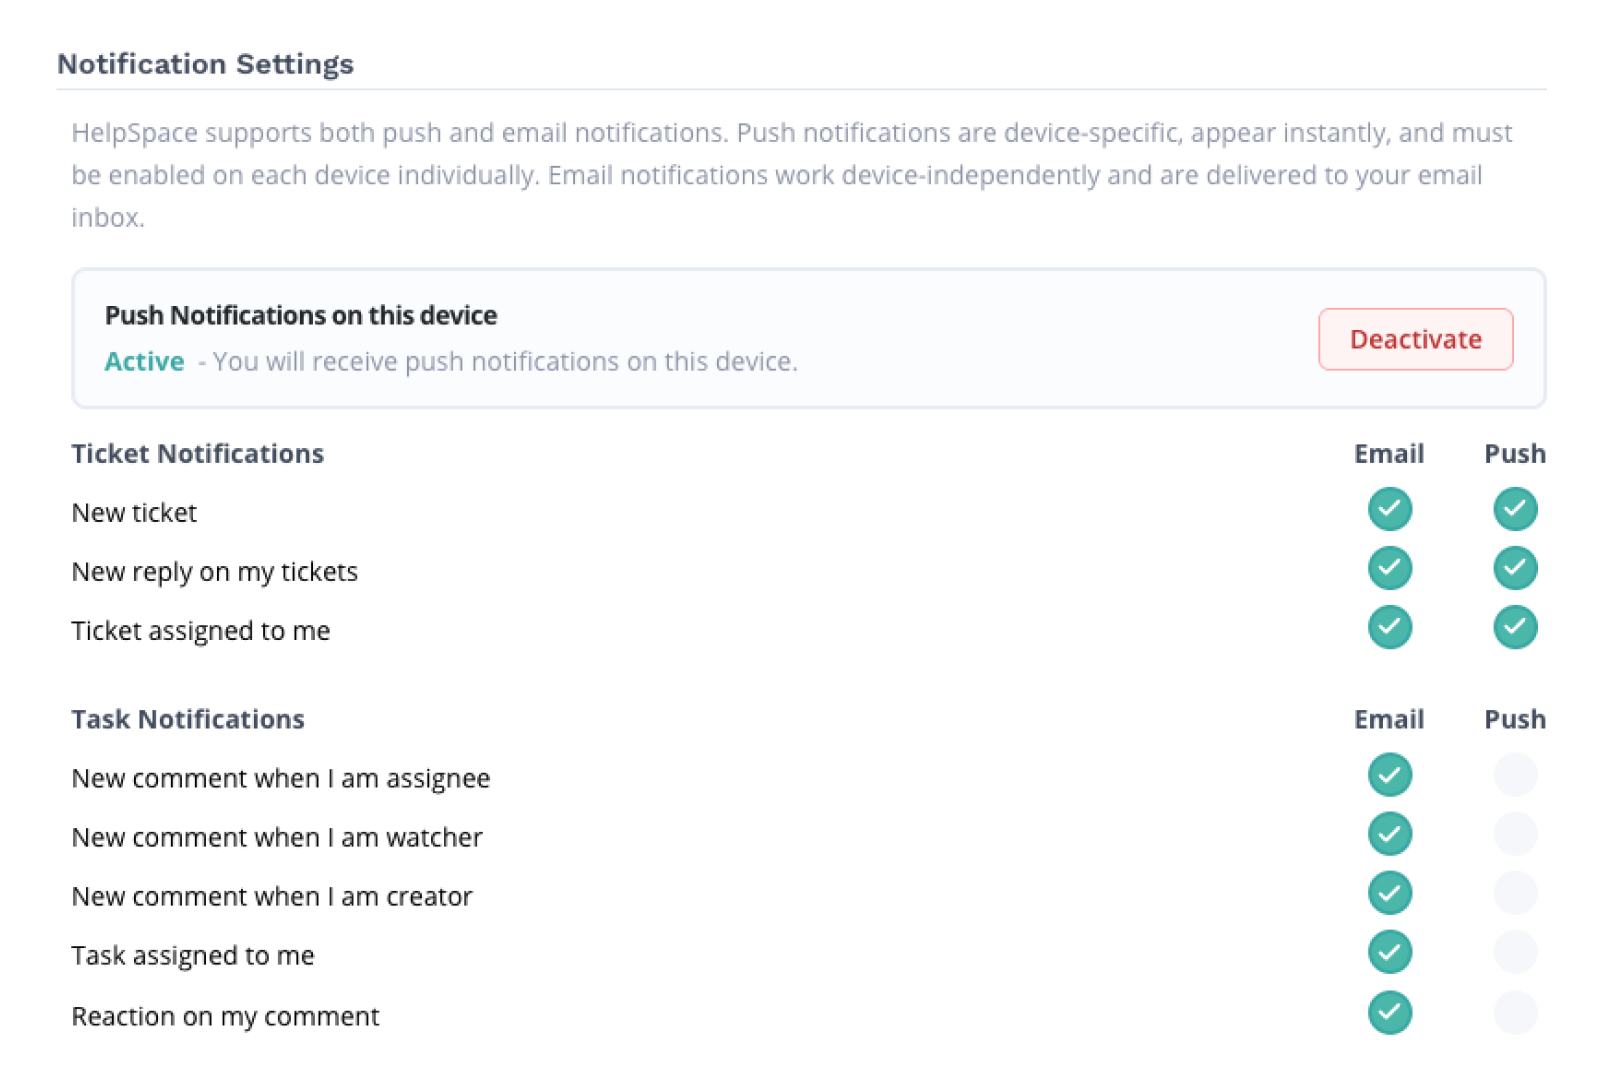Enable push for New comment when watcher

1515,834
